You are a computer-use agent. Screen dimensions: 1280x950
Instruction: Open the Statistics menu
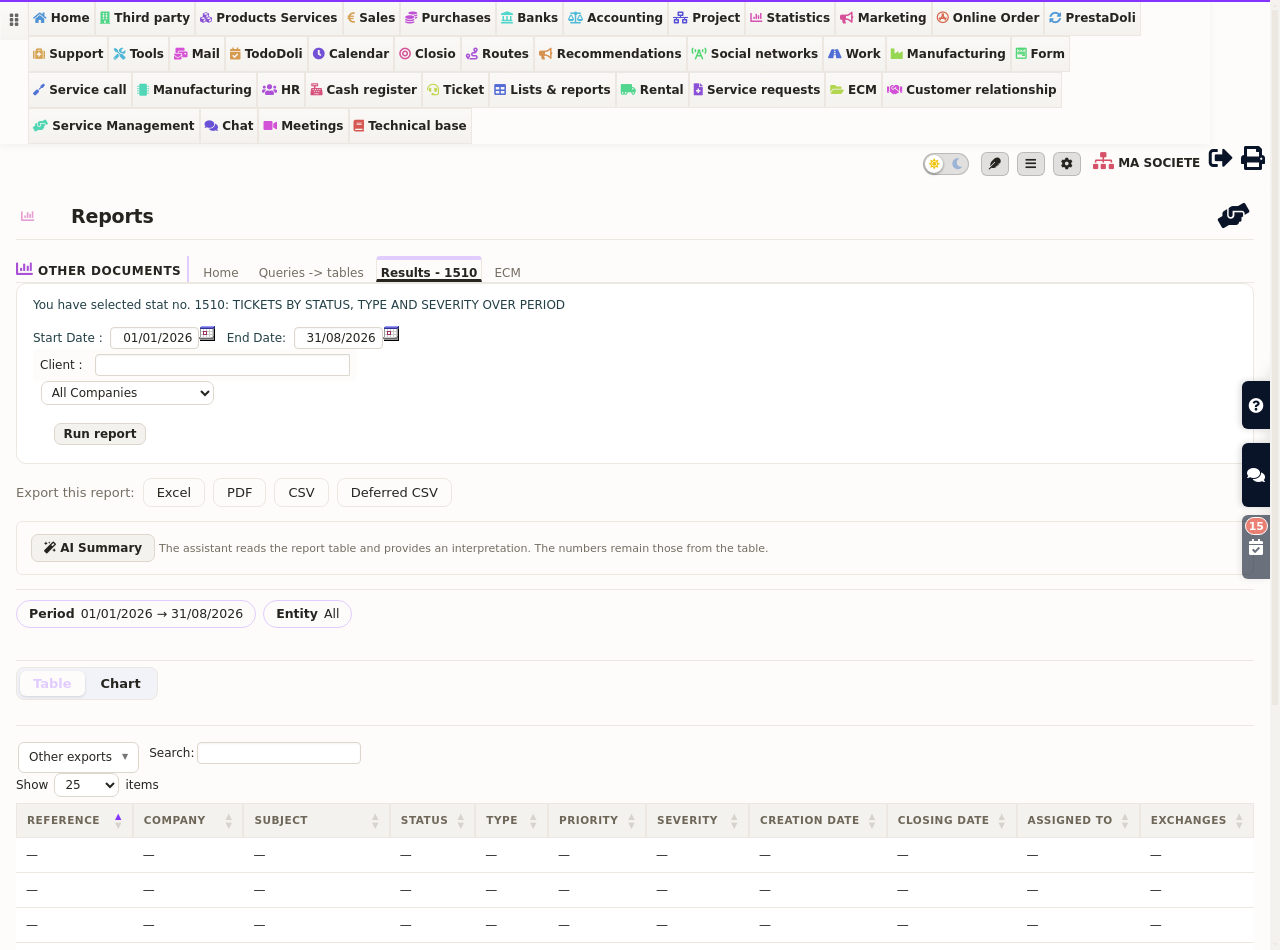[790, 18]
